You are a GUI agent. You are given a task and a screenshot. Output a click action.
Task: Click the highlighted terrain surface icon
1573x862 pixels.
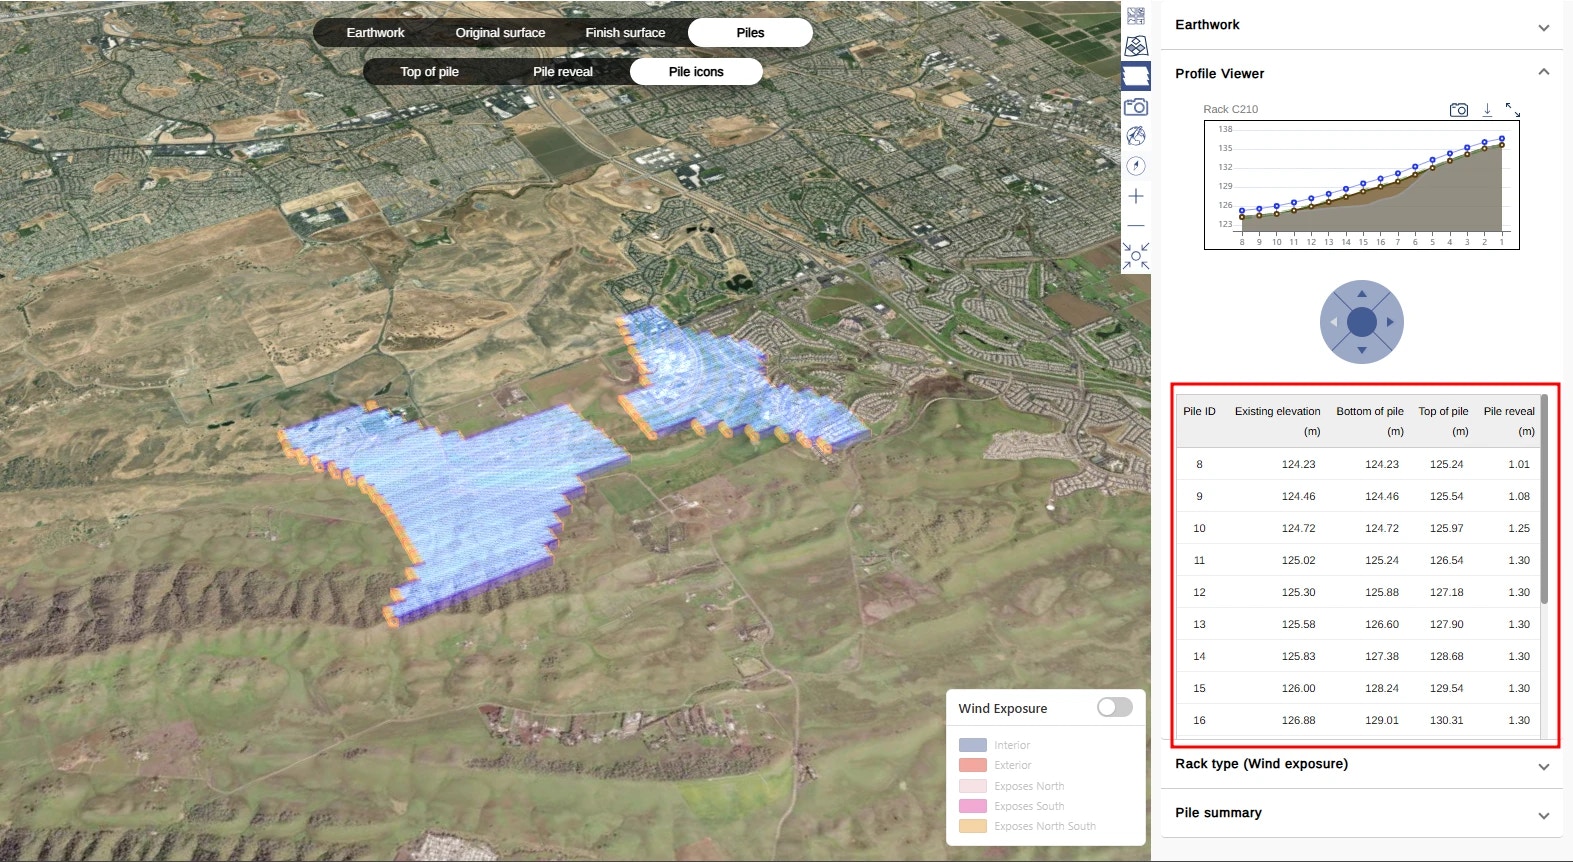pos(1136,76)
